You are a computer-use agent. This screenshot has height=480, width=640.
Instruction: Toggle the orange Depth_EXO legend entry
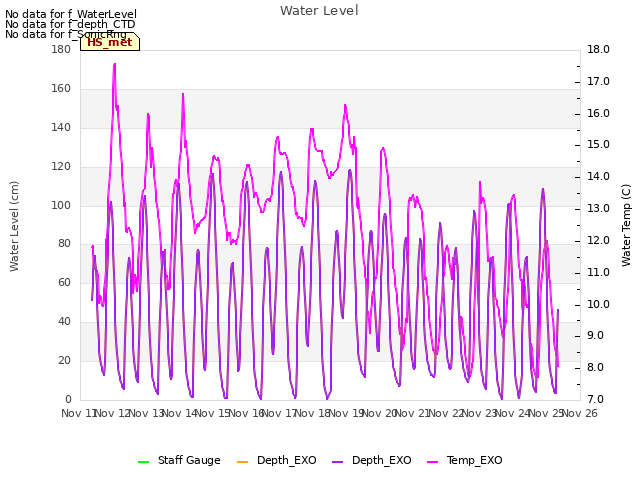276,460
